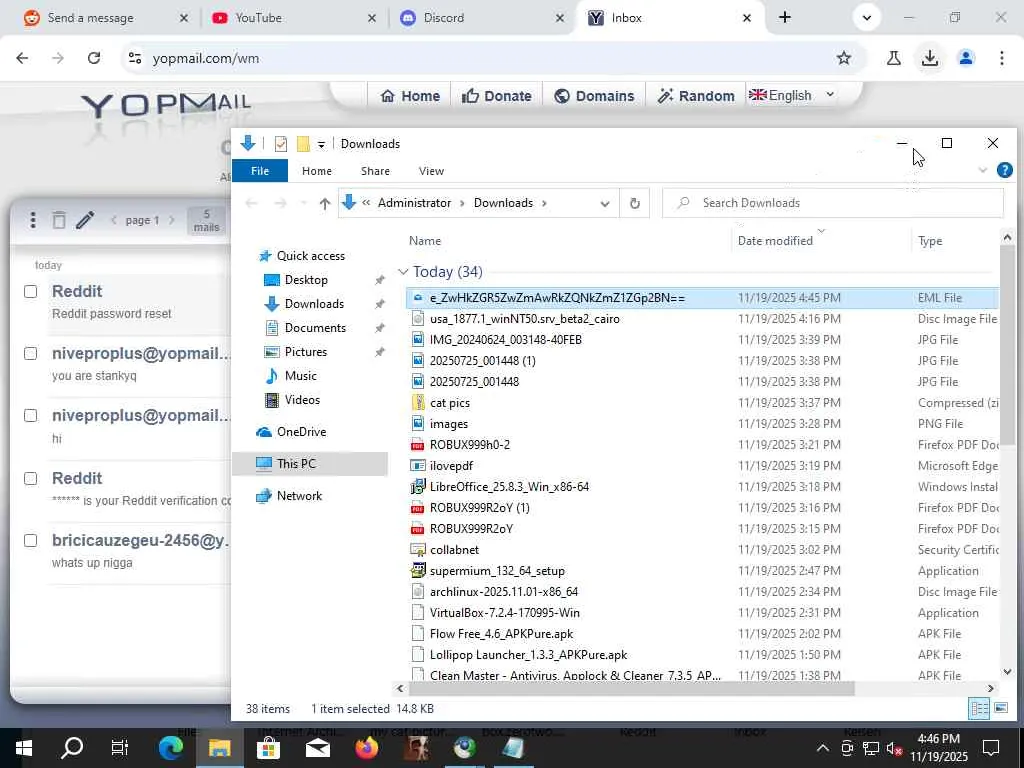Tick checkbox for Reddit password reset mail
This screenshot has width=1024, height=768.
(31, 291)
